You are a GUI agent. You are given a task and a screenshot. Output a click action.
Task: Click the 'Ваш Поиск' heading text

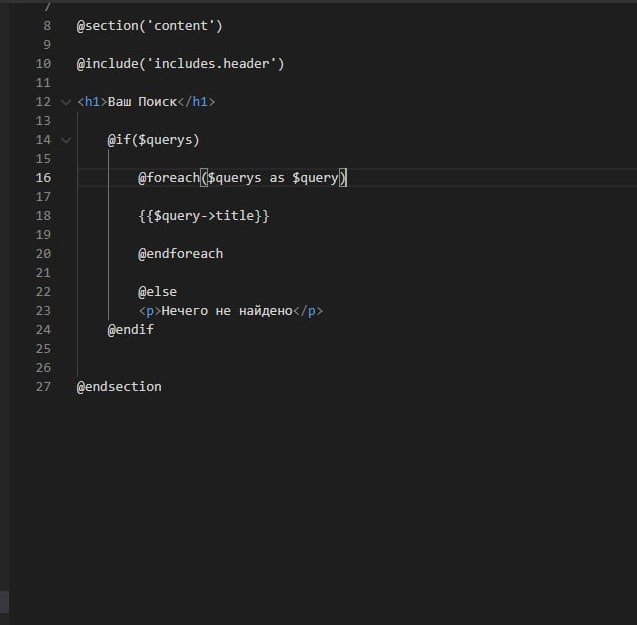142,102
